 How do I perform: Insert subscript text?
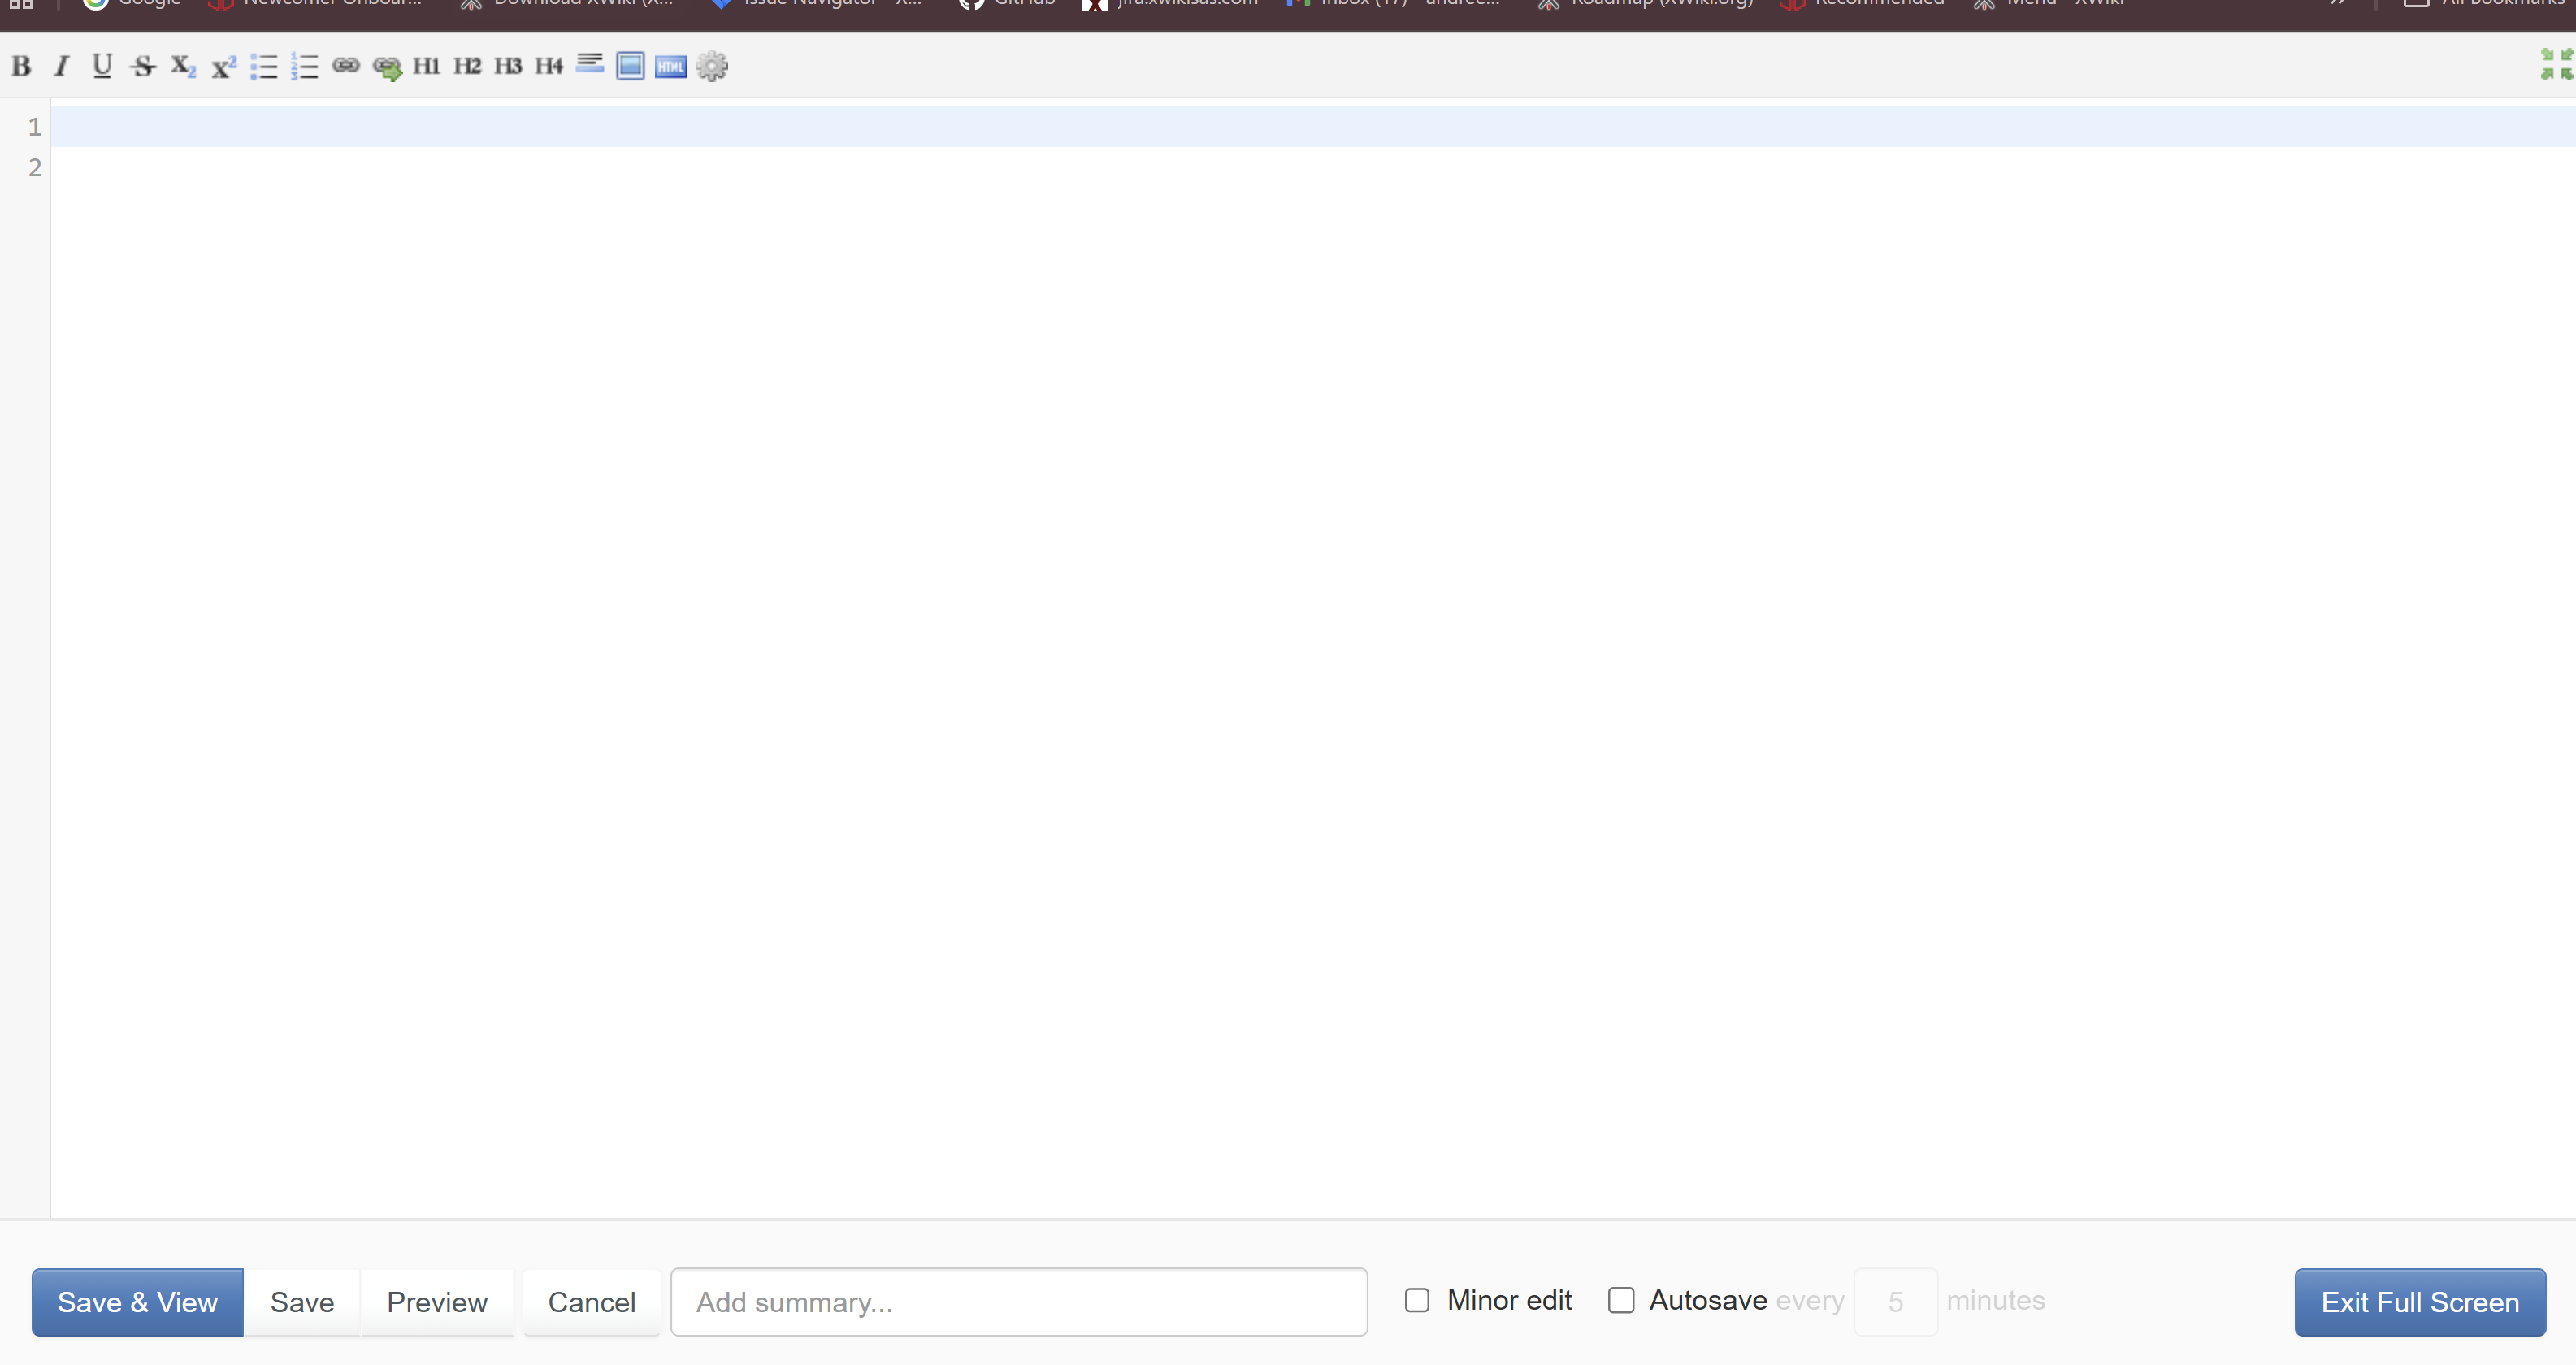pyautogui.click(x=183, y=66)
